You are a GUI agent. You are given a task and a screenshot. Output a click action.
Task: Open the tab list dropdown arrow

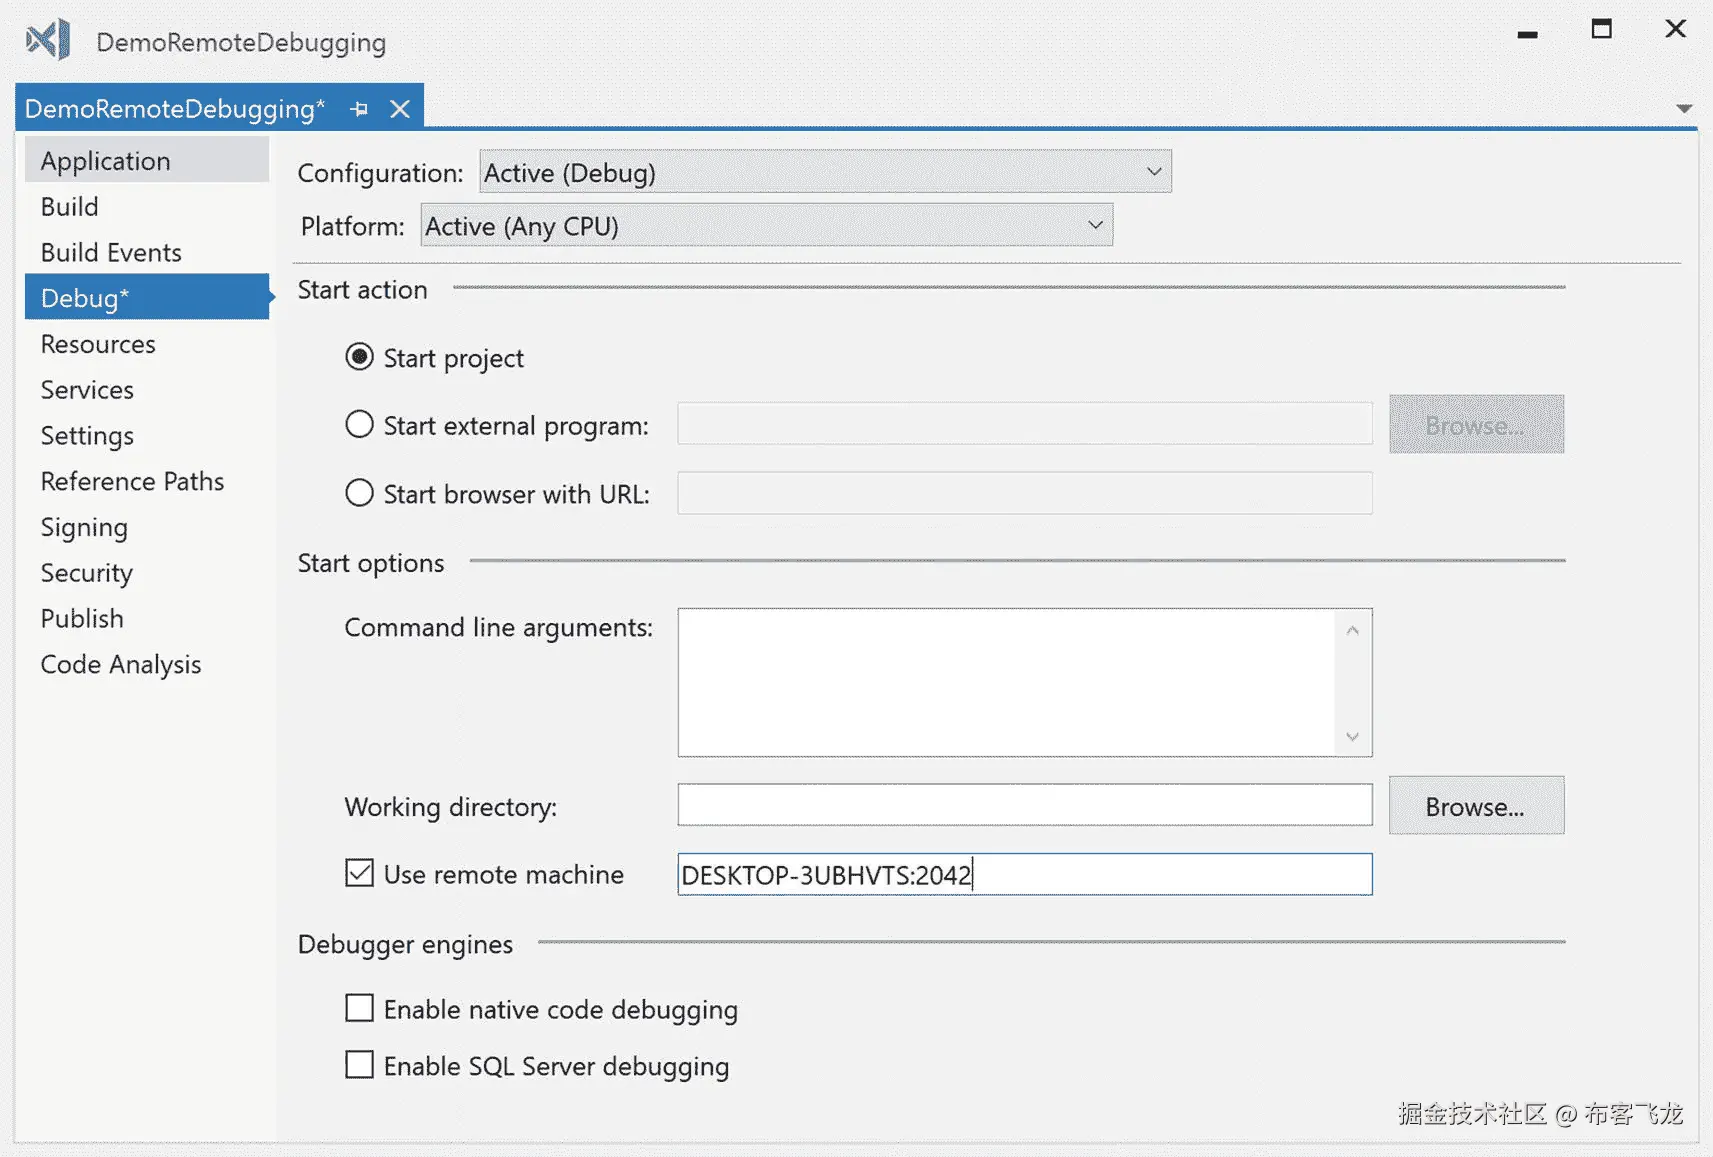point(1684,108)
